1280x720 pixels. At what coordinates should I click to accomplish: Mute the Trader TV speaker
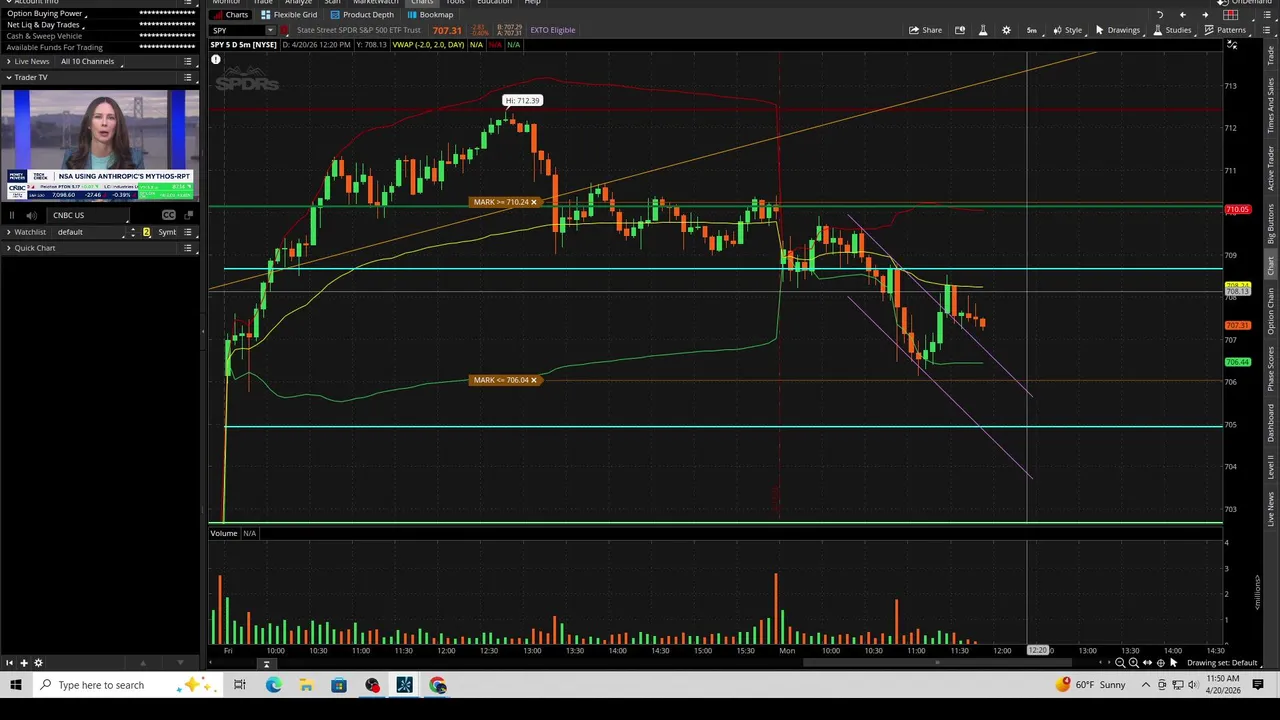click(x=32, y=215)
